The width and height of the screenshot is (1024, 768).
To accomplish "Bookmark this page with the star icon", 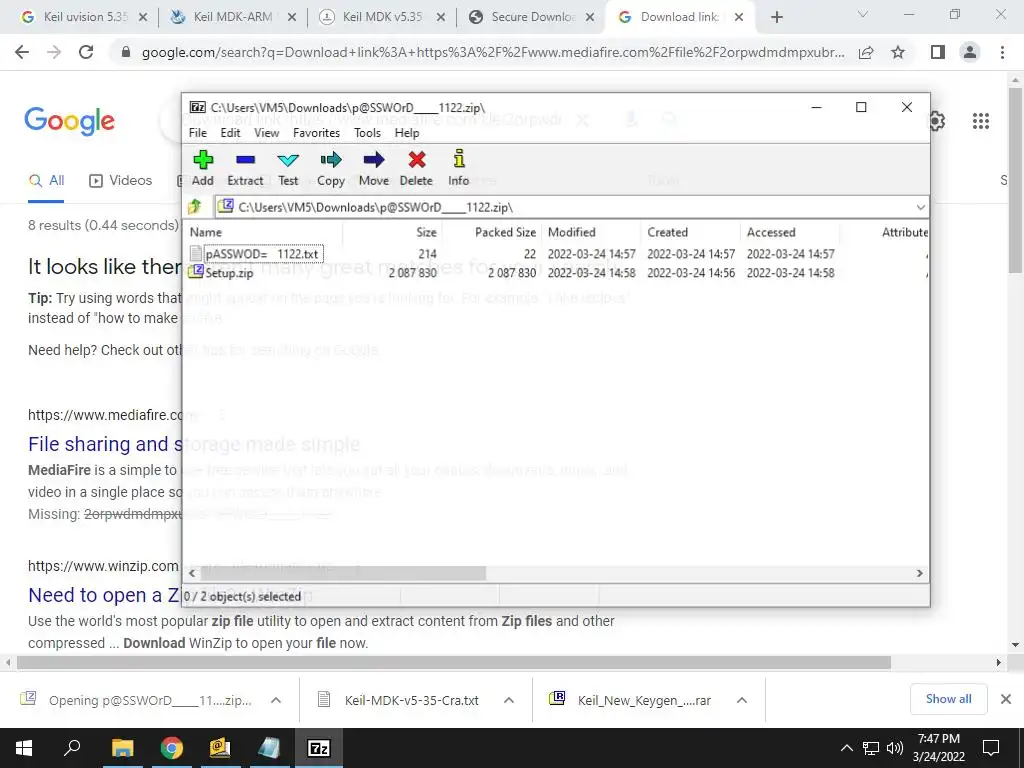I will pyautogui.click(x=898, y=52).
